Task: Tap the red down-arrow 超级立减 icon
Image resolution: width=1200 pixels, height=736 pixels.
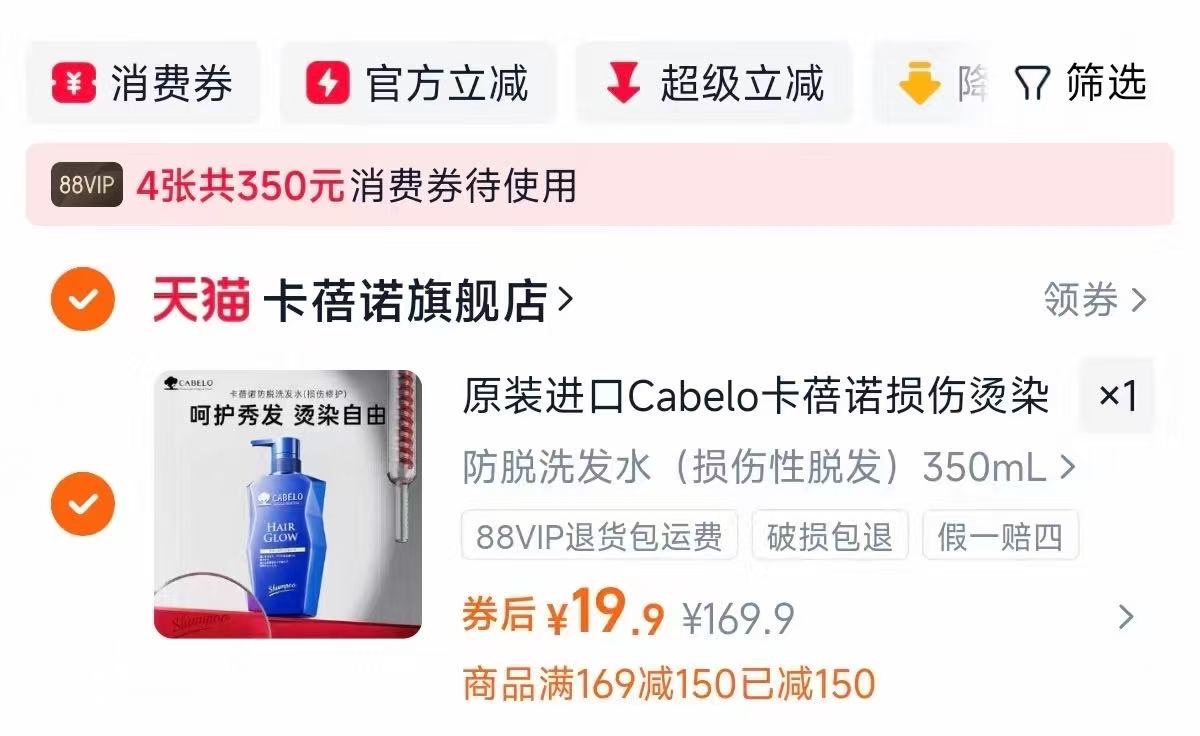Action: point(623,83)
